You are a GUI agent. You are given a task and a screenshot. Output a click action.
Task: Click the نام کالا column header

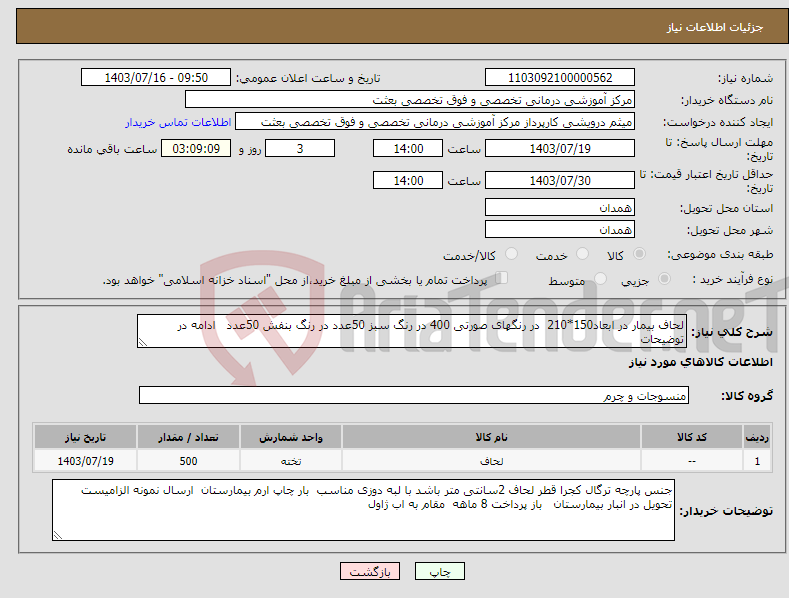tap(491, 437)
